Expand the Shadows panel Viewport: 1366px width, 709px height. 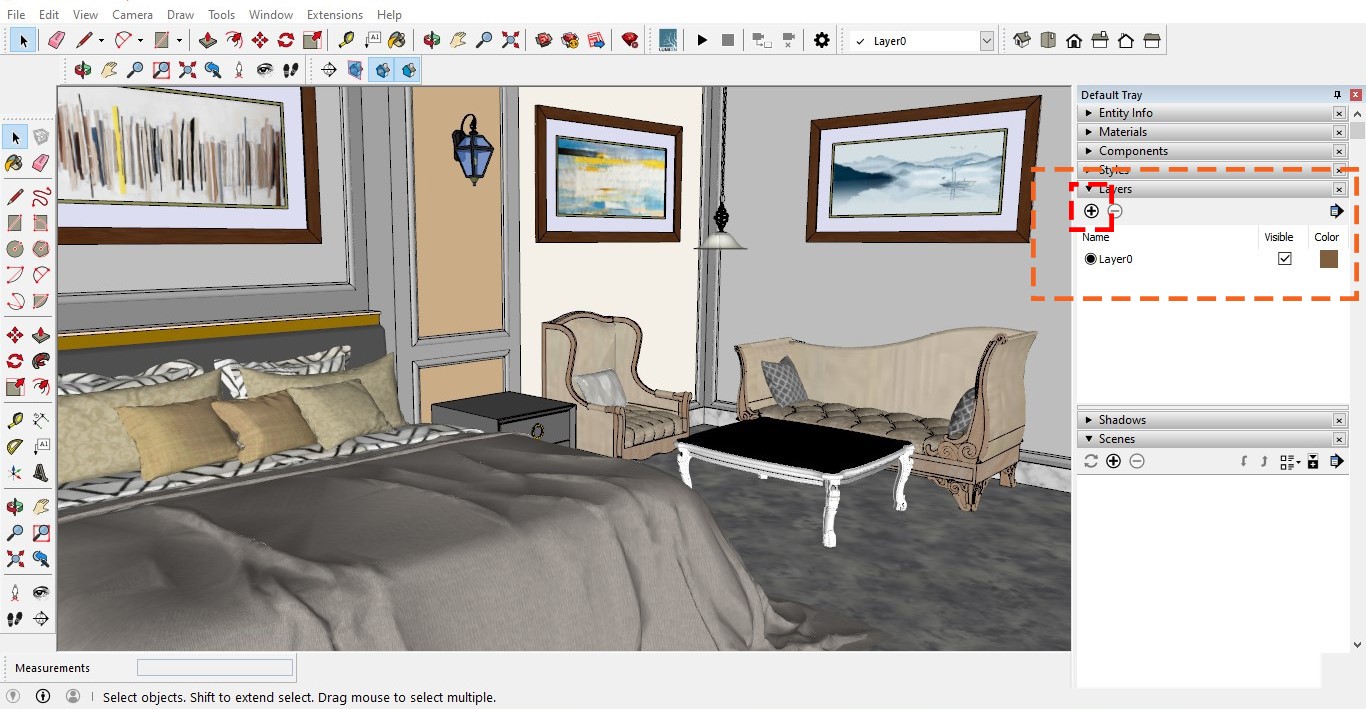1121,420
